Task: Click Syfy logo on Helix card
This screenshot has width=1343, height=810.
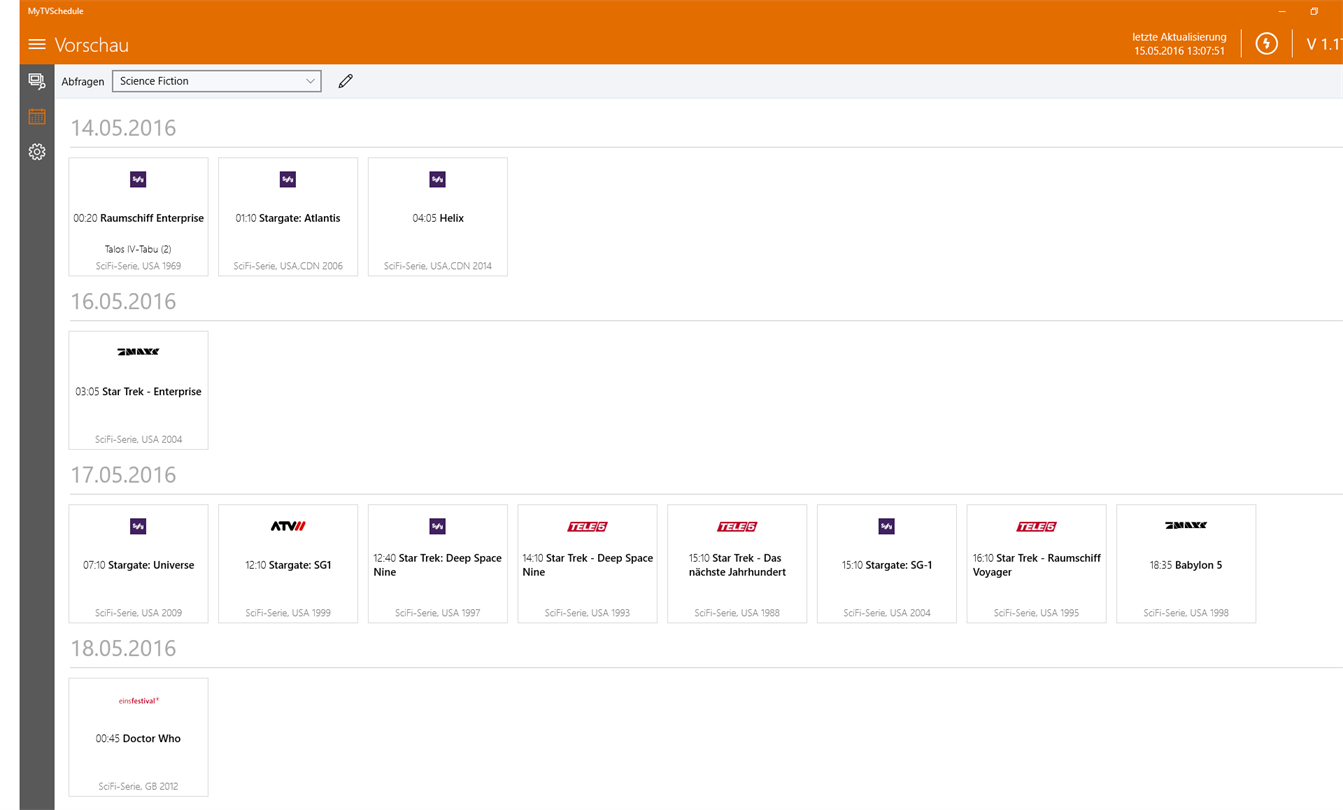Action: (437, 180)
